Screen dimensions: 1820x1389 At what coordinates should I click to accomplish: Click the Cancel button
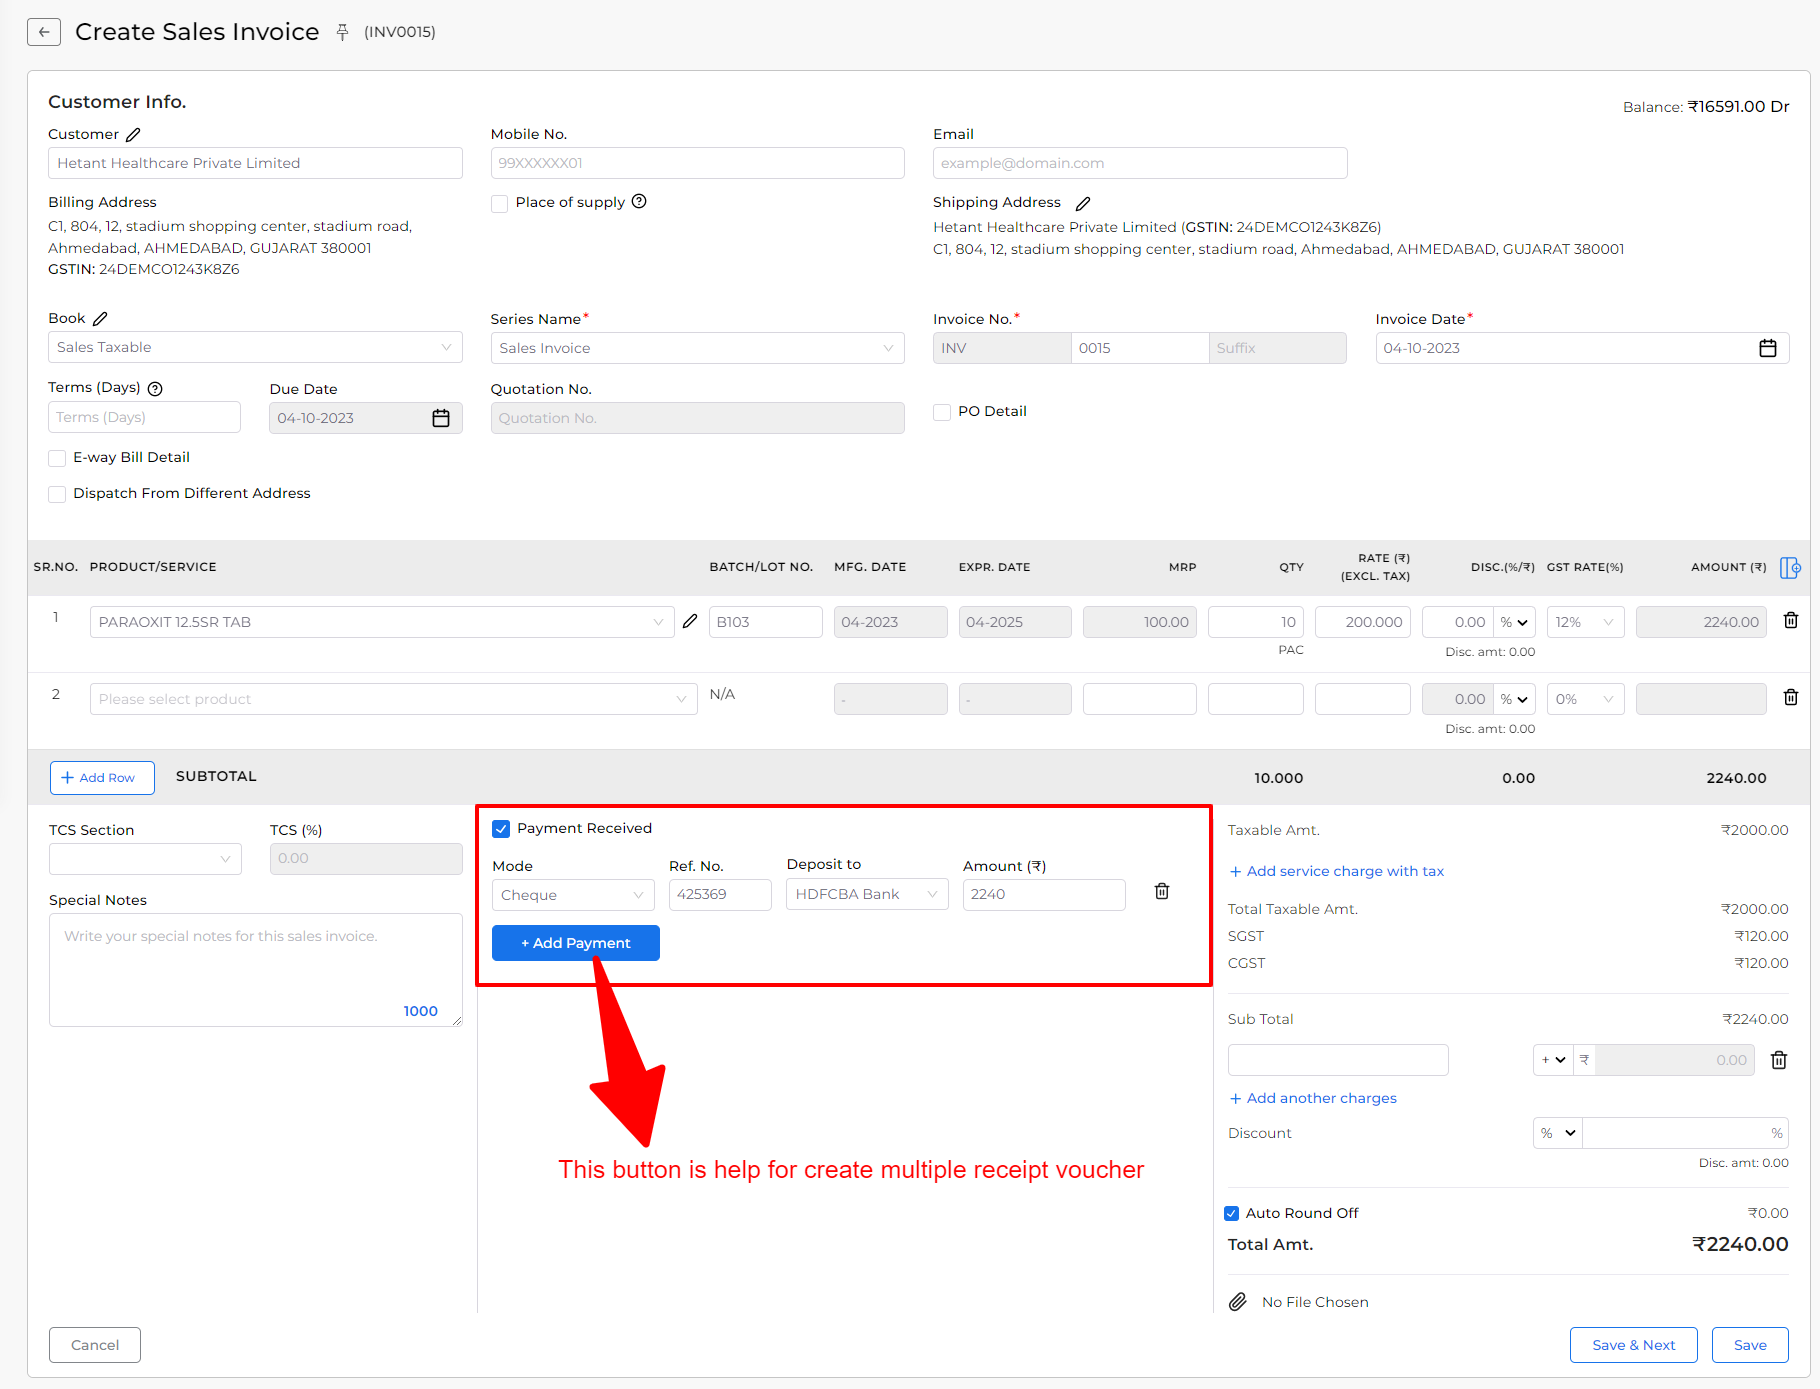[x=95, y=1345]
